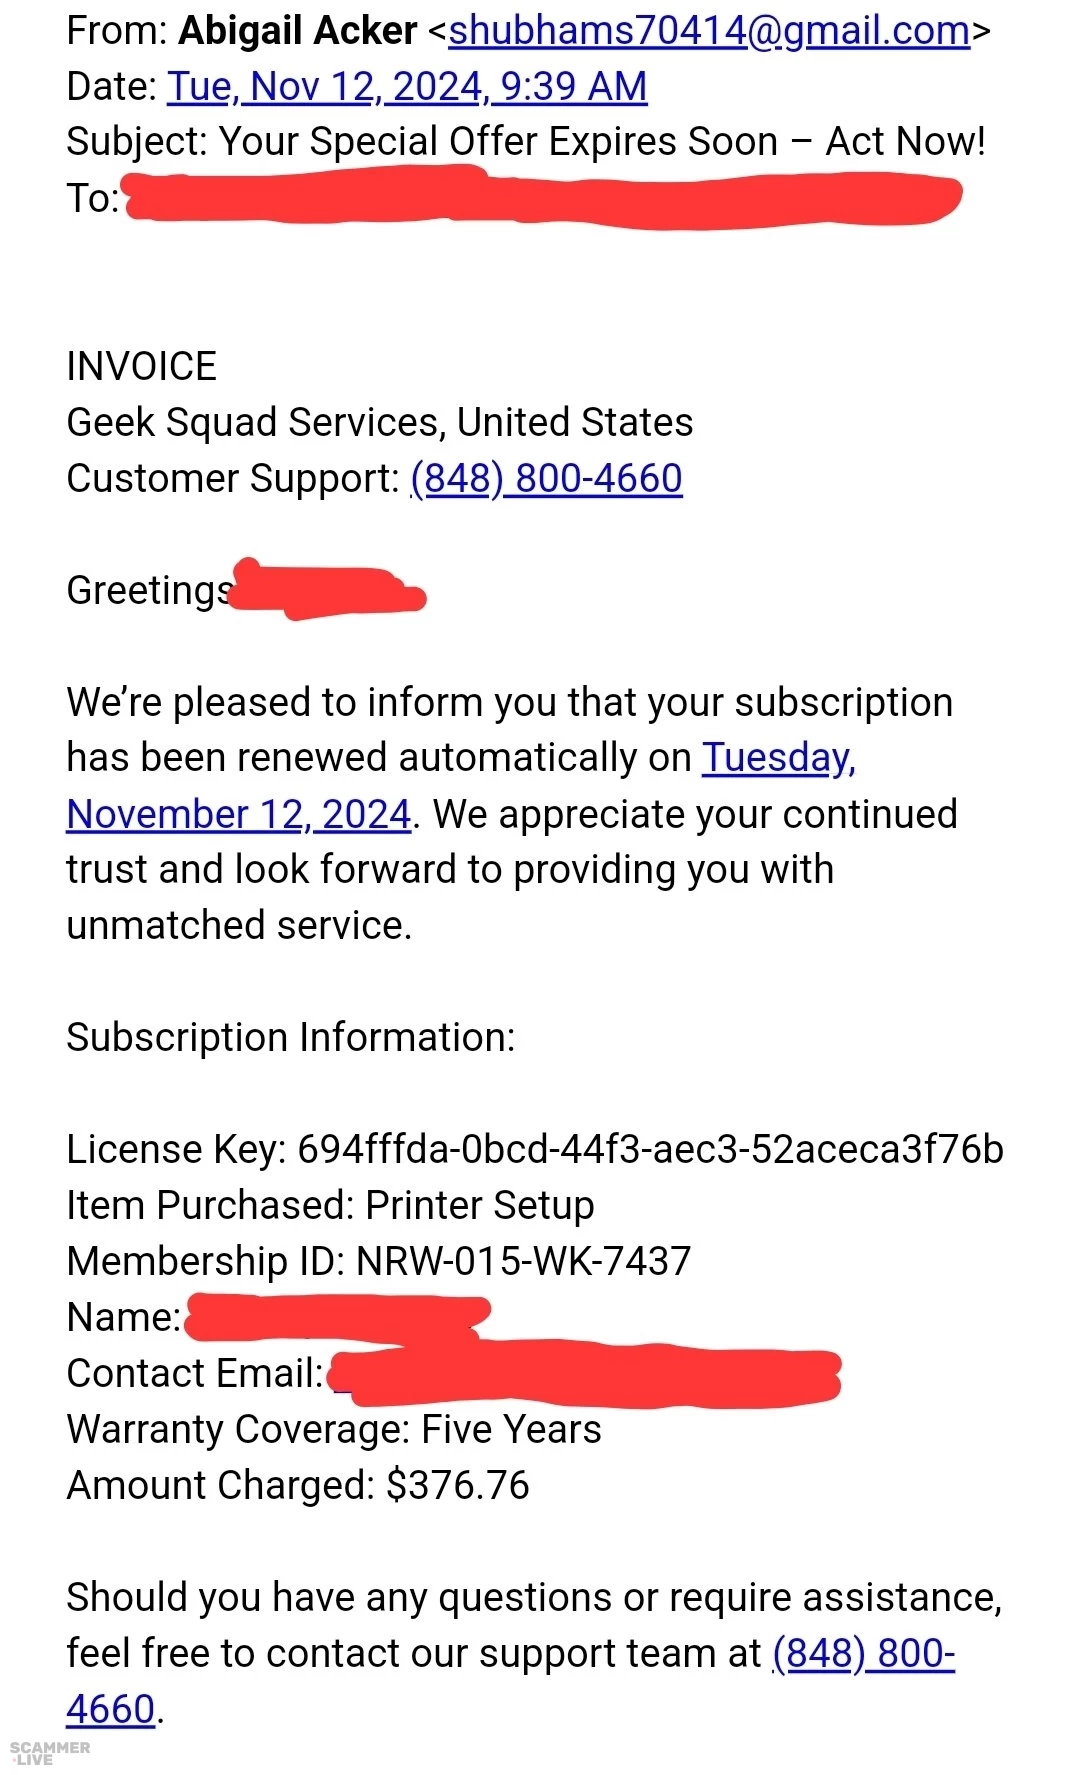This screenshot has width=1080, height=1775.
Task: Click the sender email address shubhams70414@gmail.com
Action: click(x=709, y=32)
